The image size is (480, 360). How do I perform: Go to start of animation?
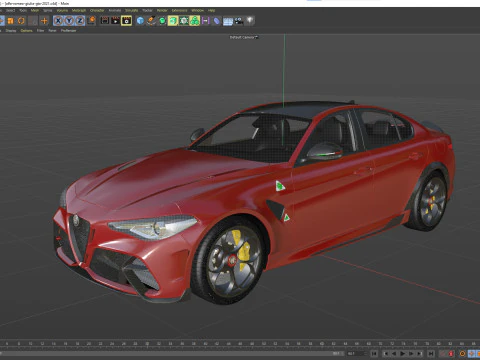(x=374, y=353)
